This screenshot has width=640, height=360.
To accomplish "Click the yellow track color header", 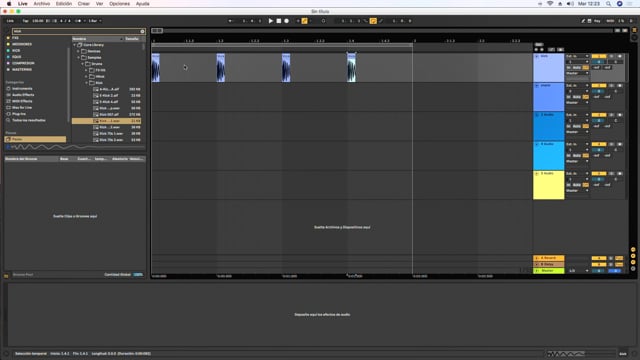I will (549, 185).
